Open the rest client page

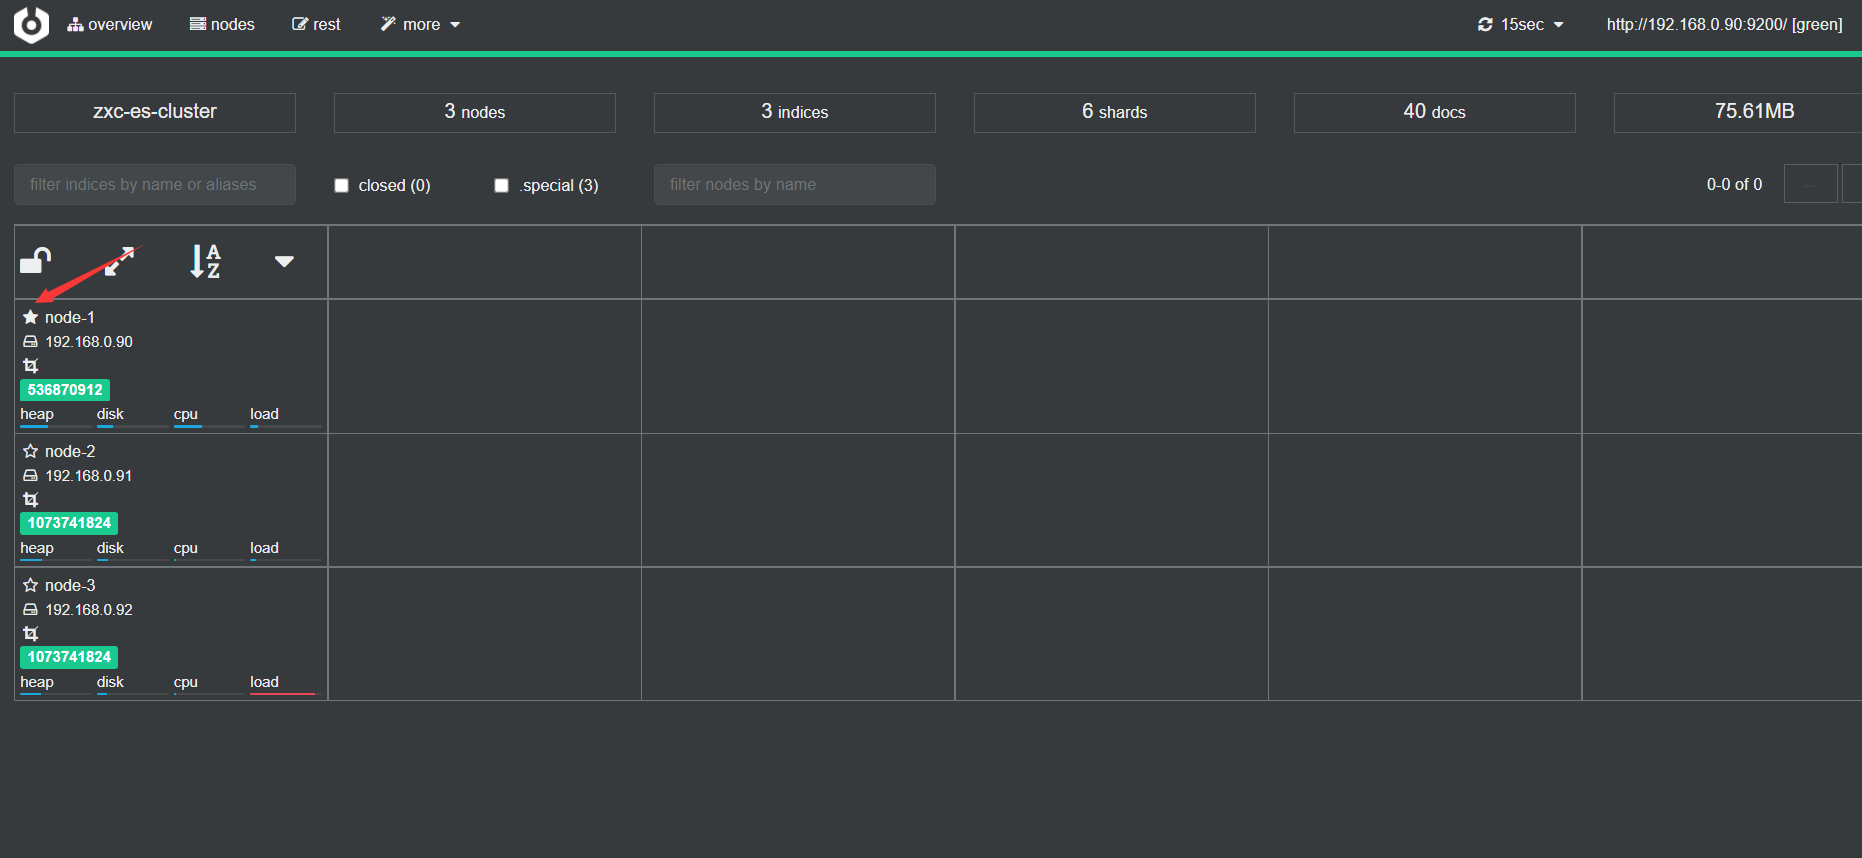[x=316, y=24]
